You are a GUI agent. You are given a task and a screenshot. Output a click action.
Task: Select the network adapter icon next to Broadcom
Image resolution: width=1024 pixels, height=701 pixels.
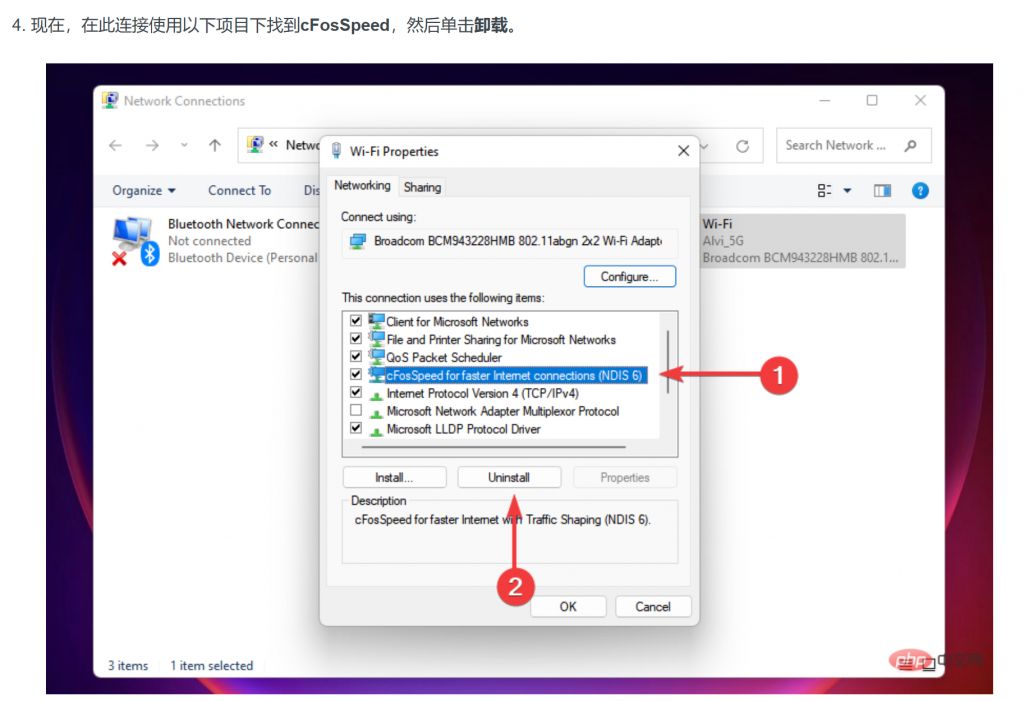click(358, 240)
